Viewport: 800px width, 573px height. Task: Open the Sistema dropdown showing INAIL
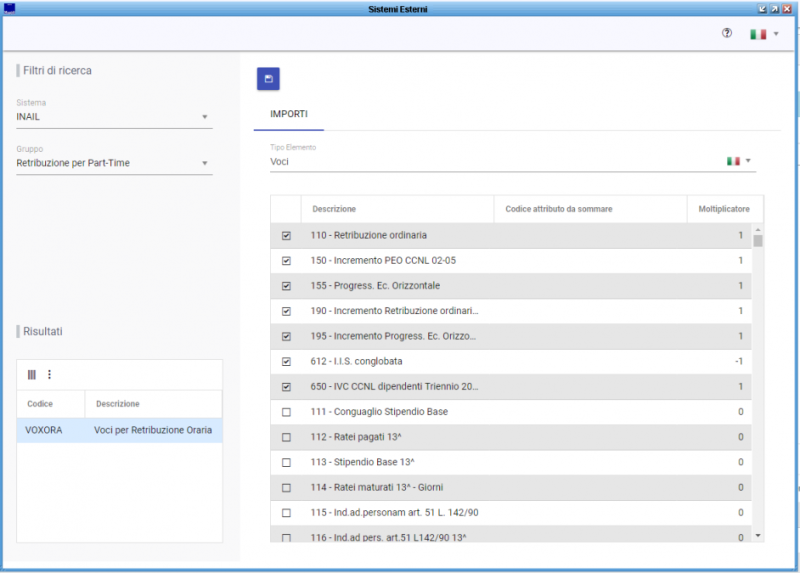click(114, 117)
